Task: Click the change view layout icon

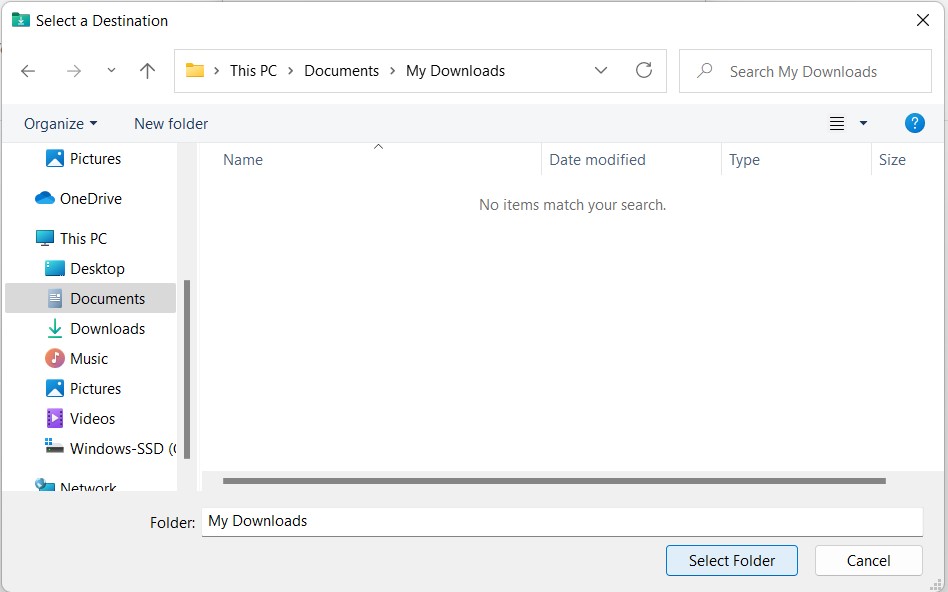Action: [x=837, y=124]
